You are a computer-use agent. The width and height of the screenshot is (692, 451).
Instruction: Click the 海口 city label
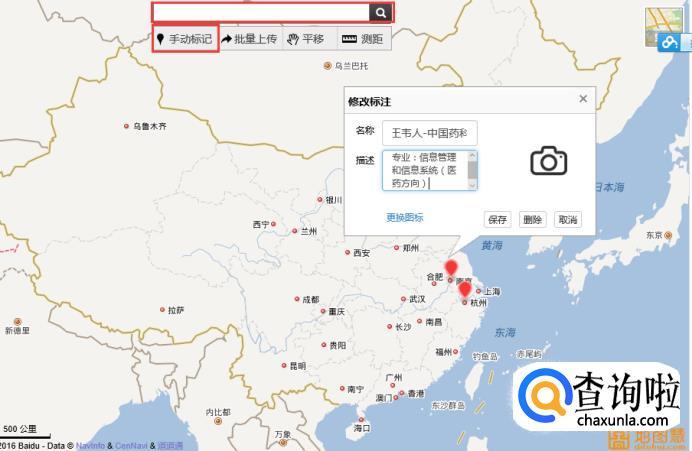362,428
